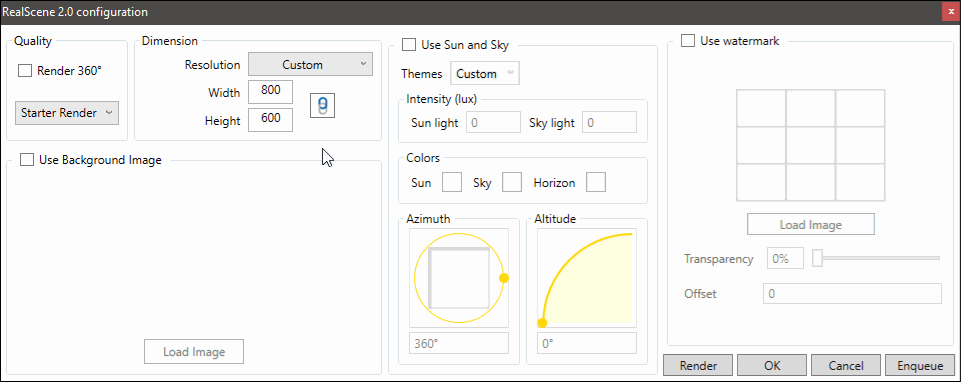Click the Width input field

270,91
